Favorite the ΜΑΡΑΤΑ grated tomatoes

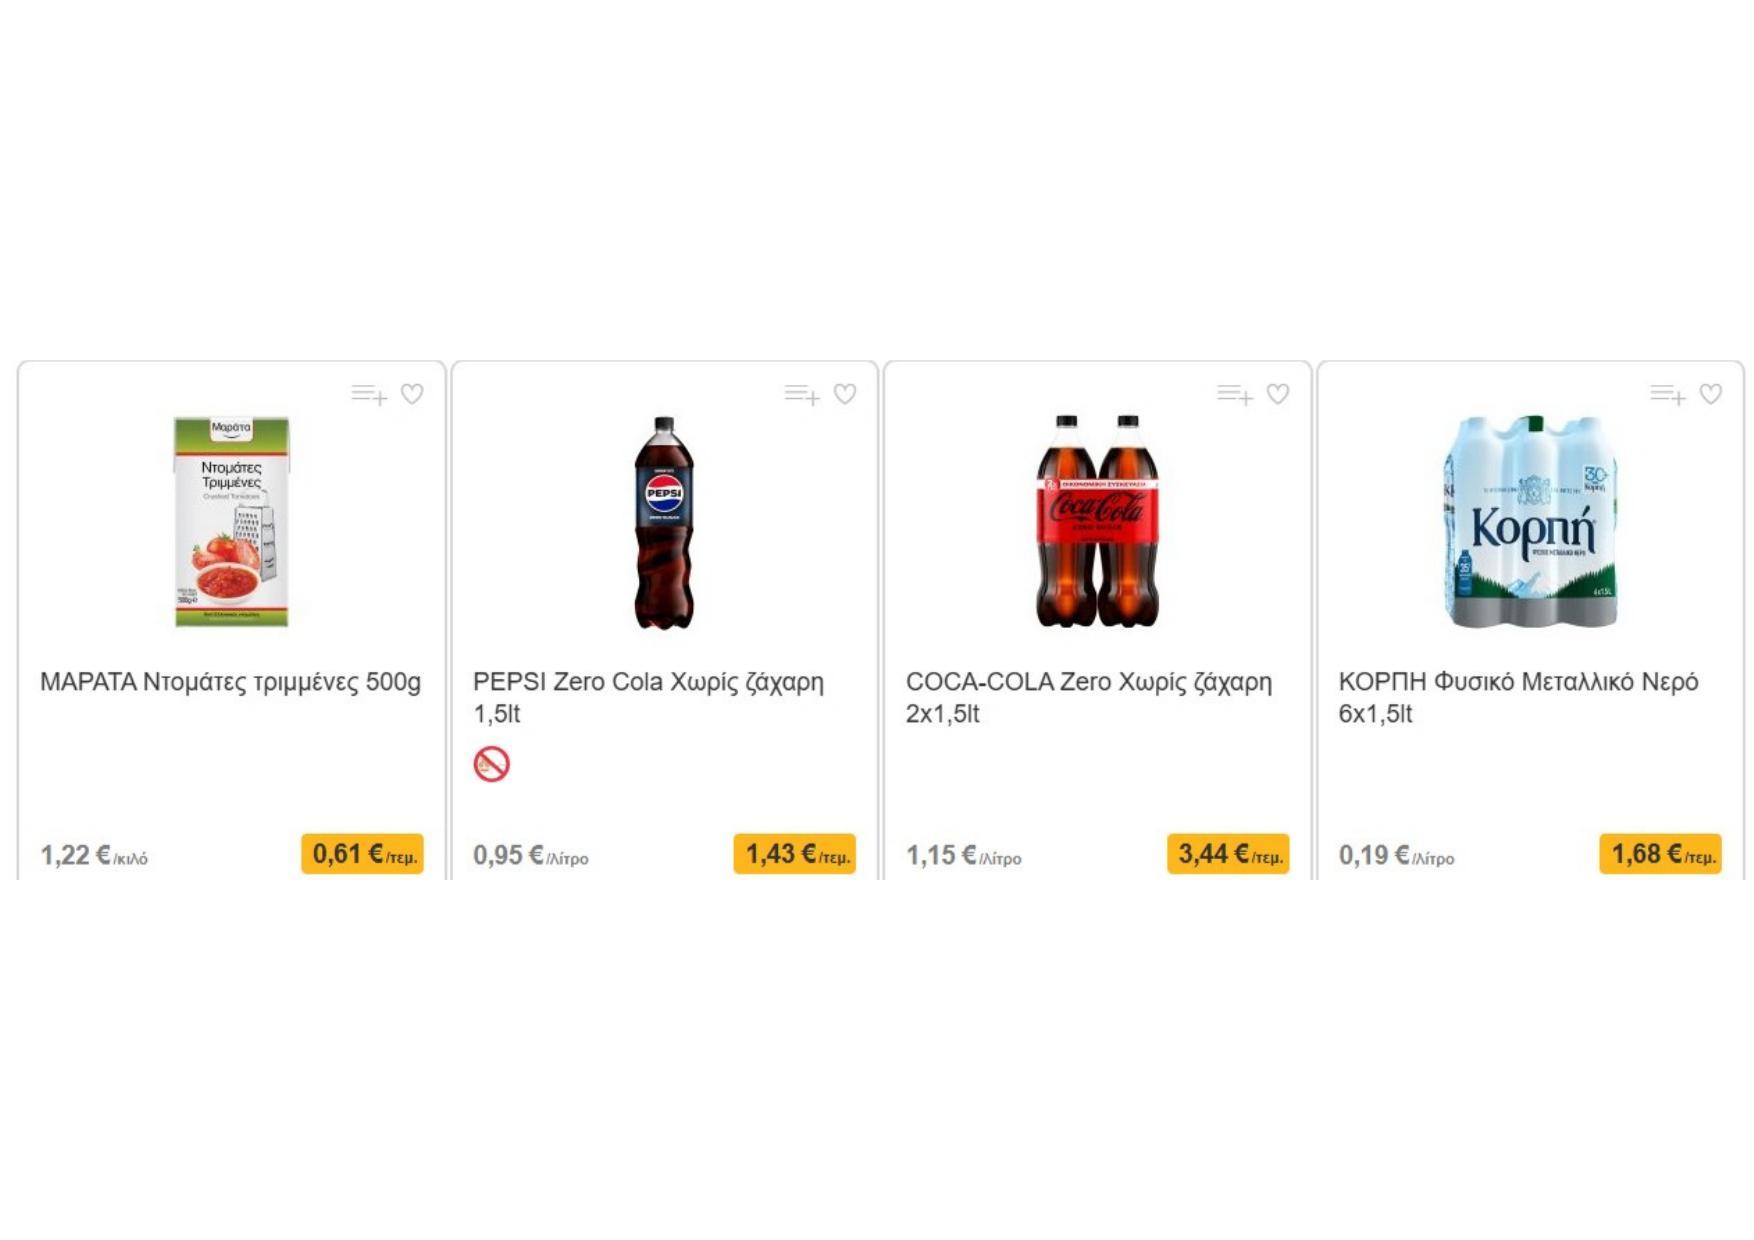pos(412,395)
